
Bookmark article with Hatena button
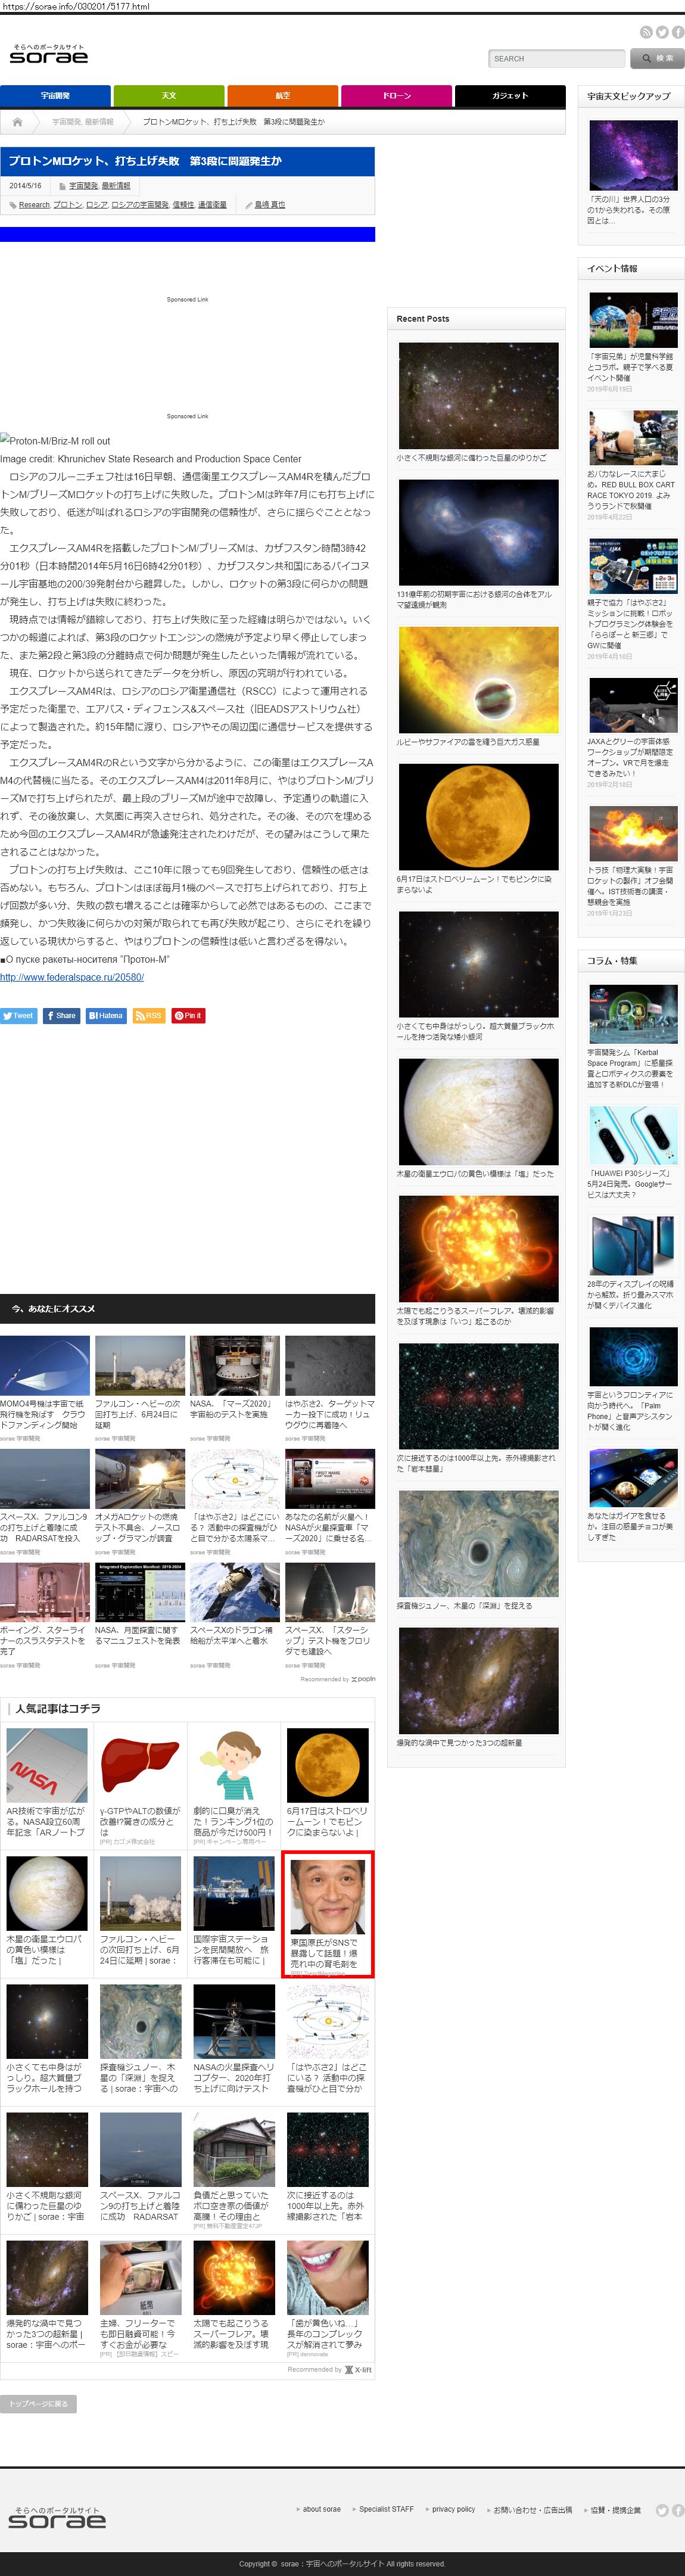tap(106, 1015)
